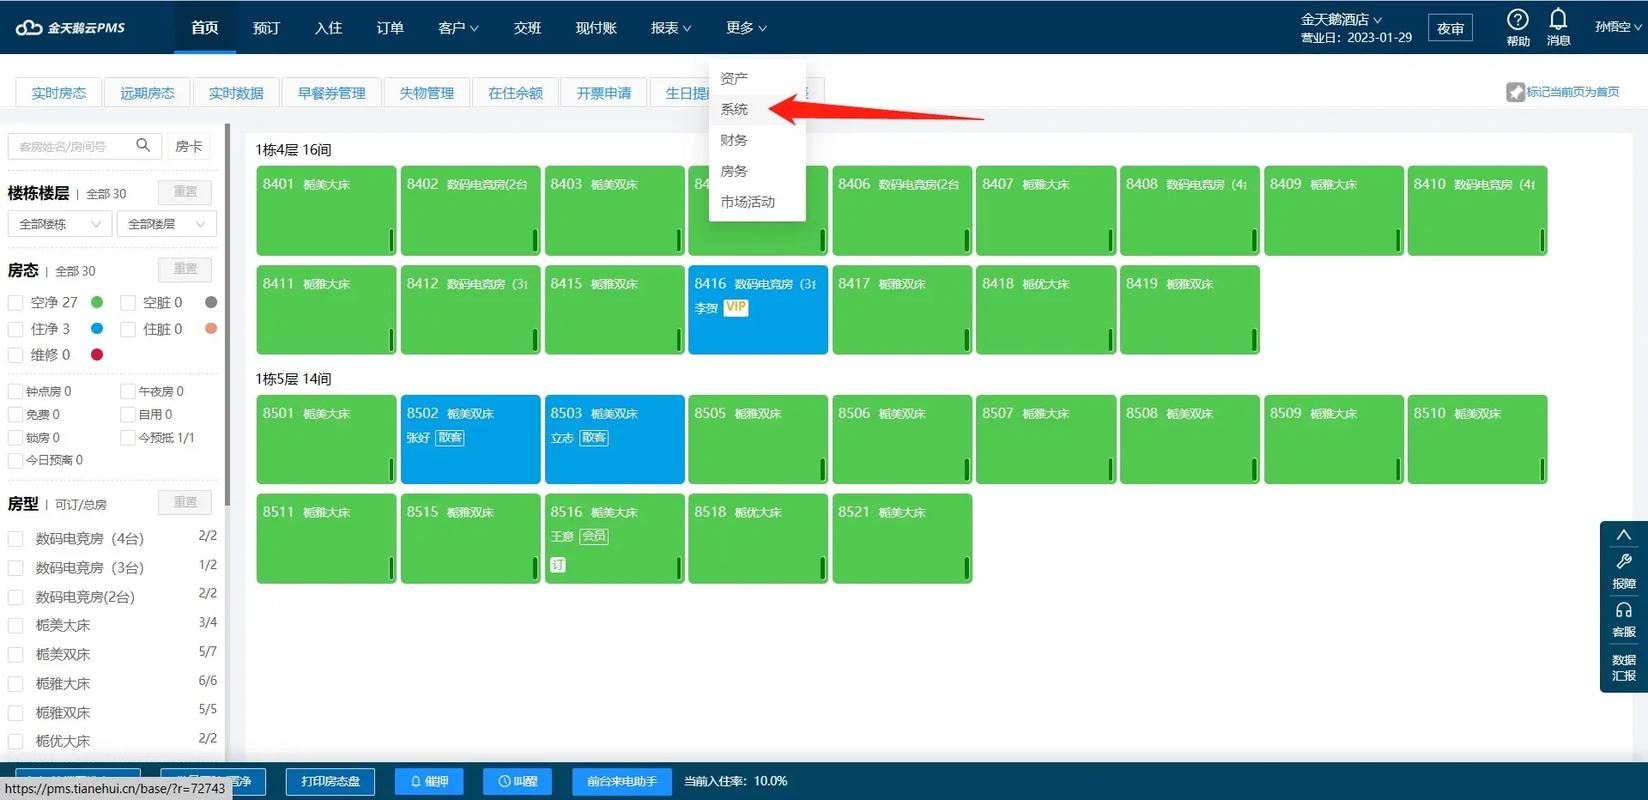The height and width of the screenshot is (800, 1648).
Task: Open the 预订 page in the top navigation
Action: [266, 28]
